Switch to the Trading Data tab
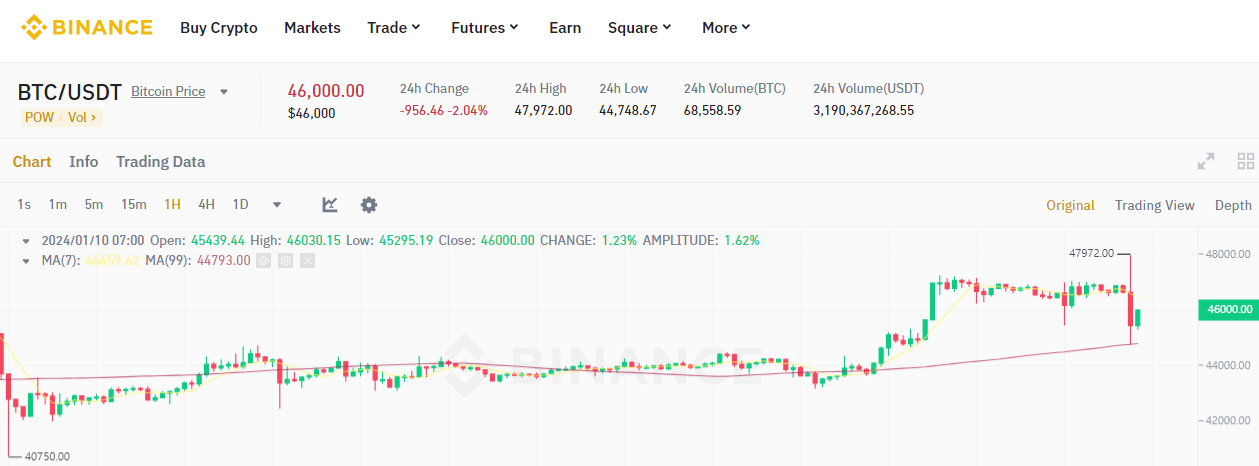The width and height of the screenshot is (1259, 466). pos(161,162)
